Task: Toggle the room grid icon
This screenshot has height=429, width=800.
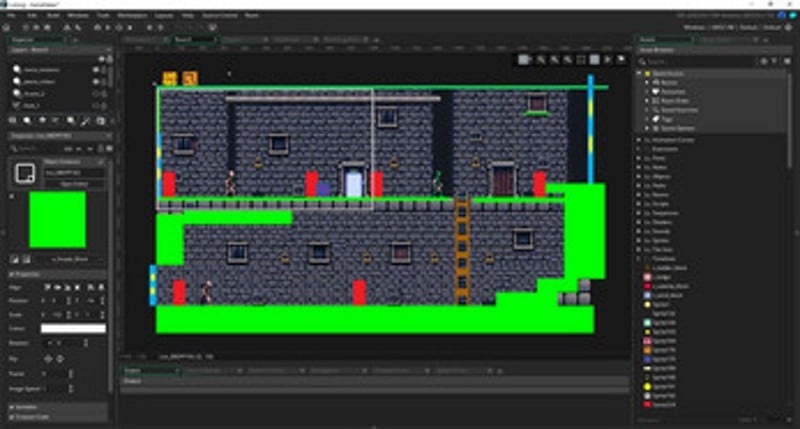Action: point(523,60)
